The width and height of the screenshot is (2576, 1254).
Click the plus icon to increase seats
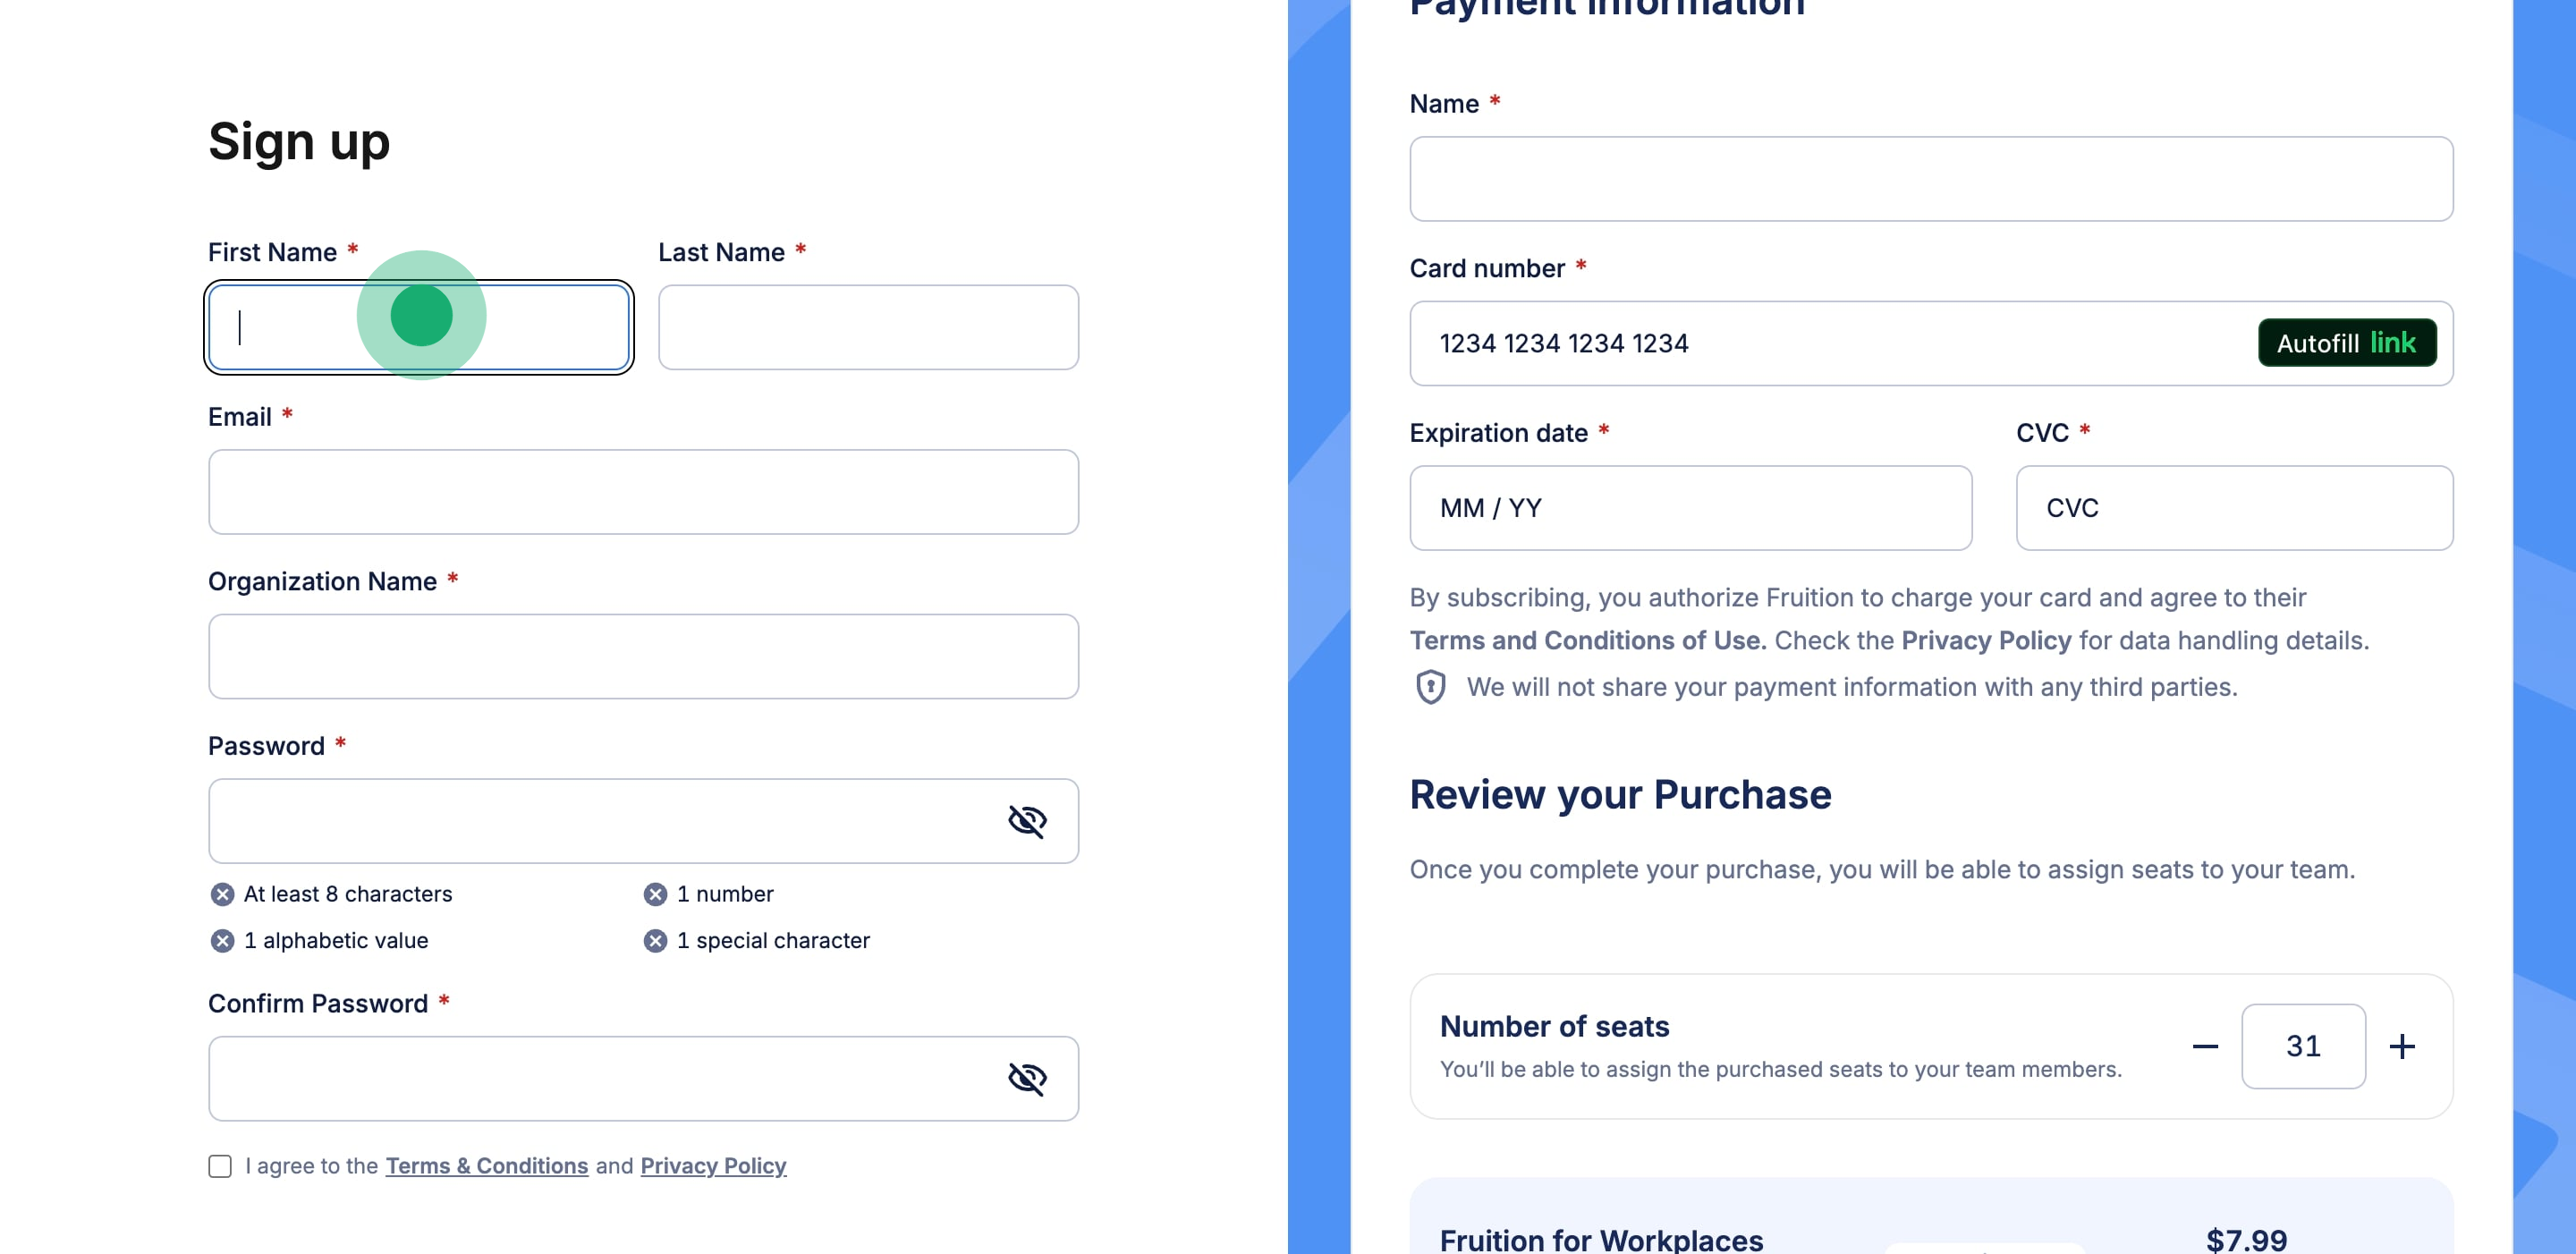point(2402,1046)
